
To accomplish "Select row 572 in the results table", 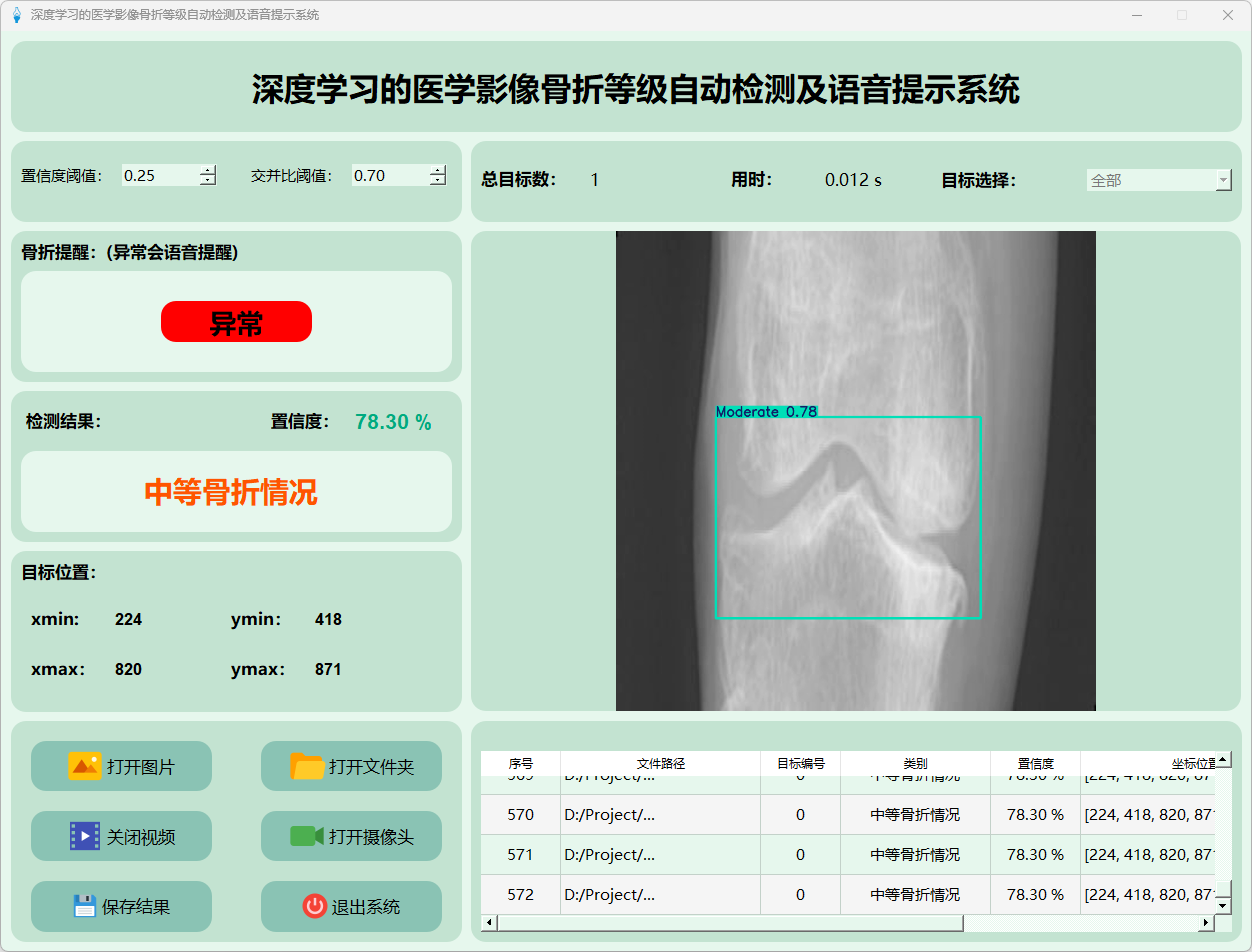I will pyautogui.click(x=848, y=895).
